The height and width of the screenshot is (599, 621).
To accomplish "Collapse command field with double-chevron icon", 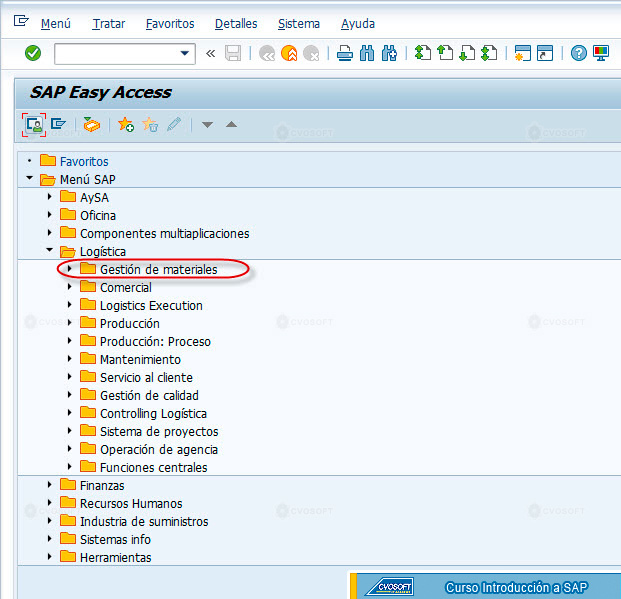I will point(210,53).
